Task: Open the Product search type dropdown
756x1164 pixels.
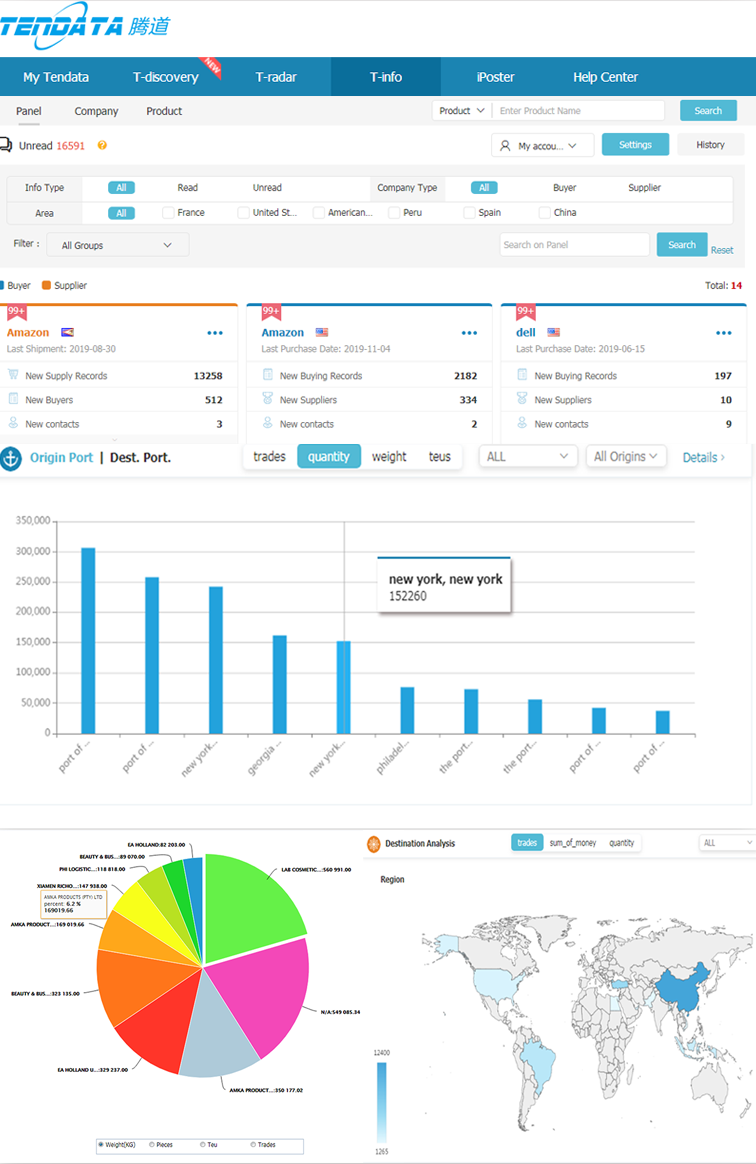Action: [461, 111]
